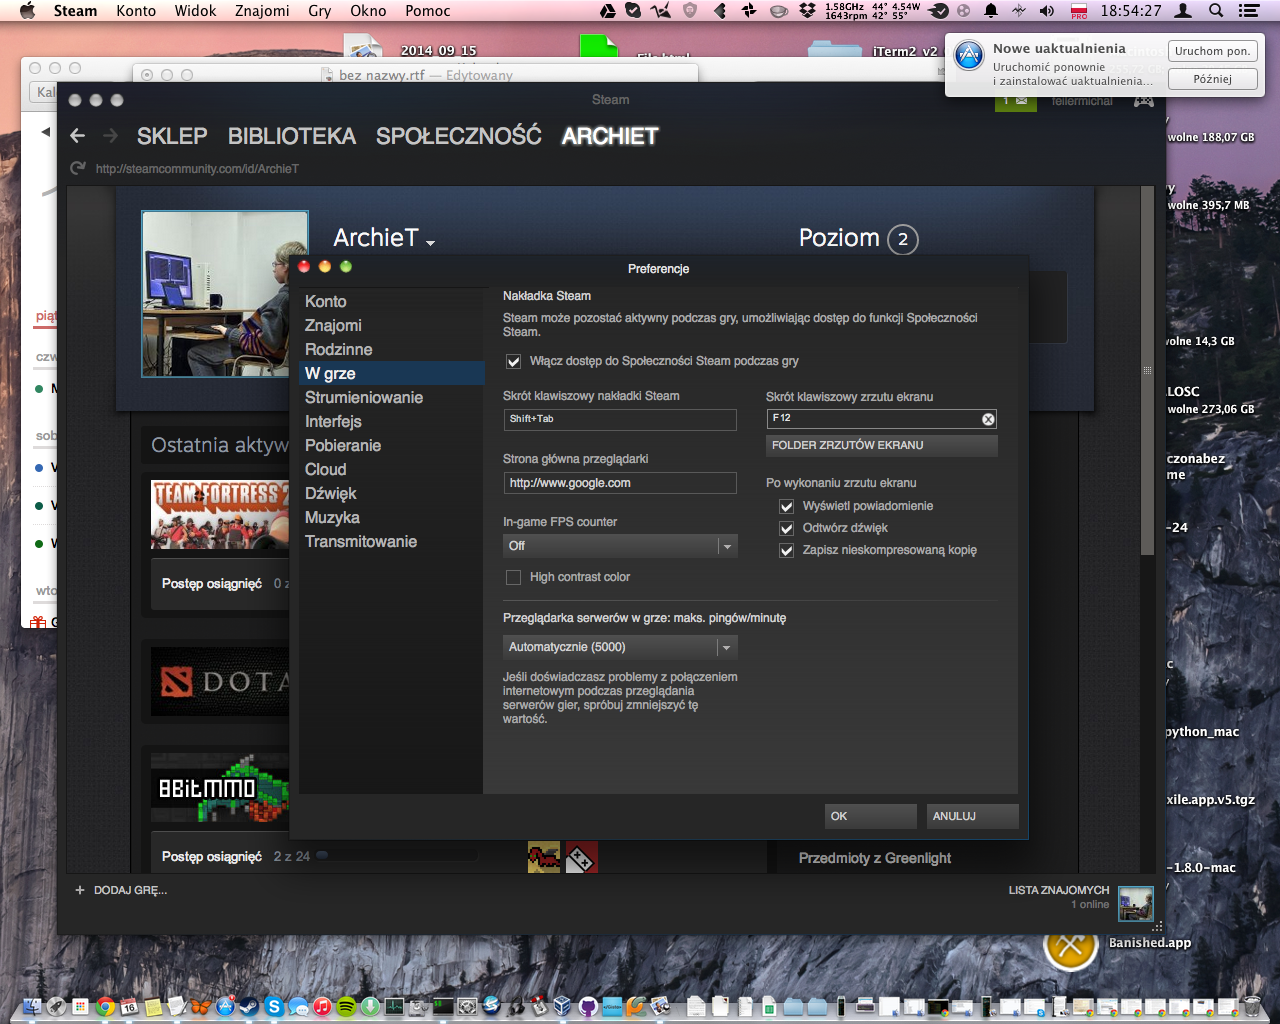Clear the F12 screenshot shortcut field
Image resolution: width=1280 pixels, height=1024 pixels.
988,419
